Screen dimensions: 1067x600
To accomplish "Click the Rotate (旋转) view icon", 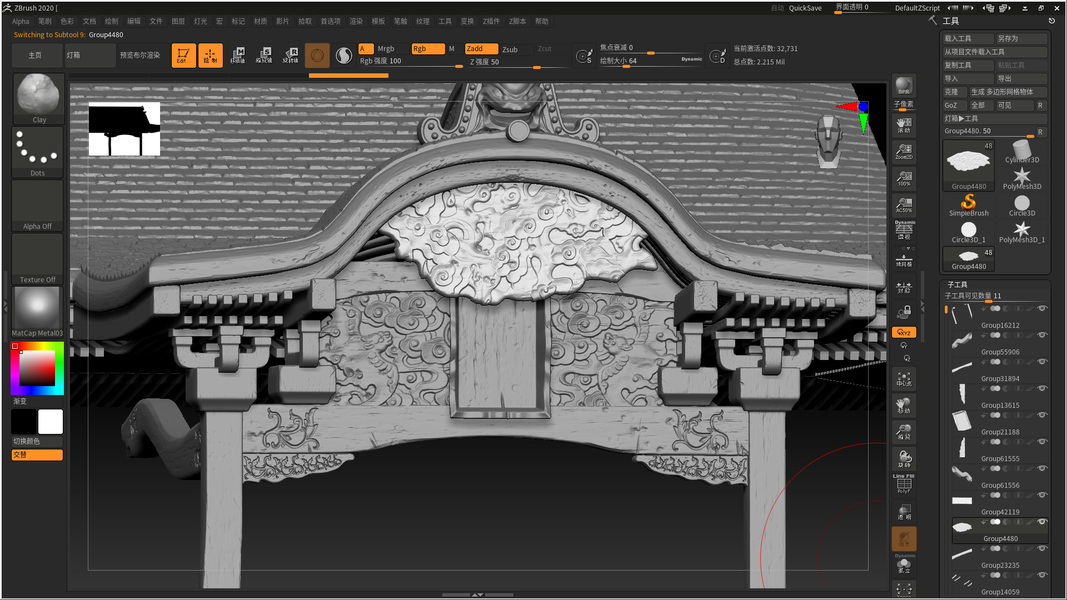I will pos(904,459).
